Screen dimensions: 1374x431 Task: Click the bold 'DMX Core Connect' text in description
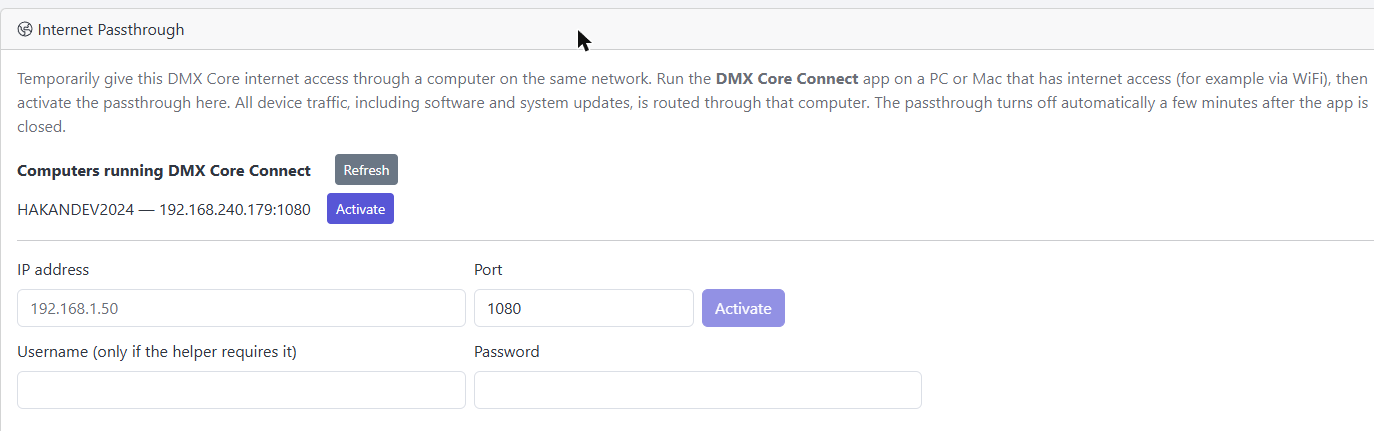pyautogui.click(x=787, y=78)
